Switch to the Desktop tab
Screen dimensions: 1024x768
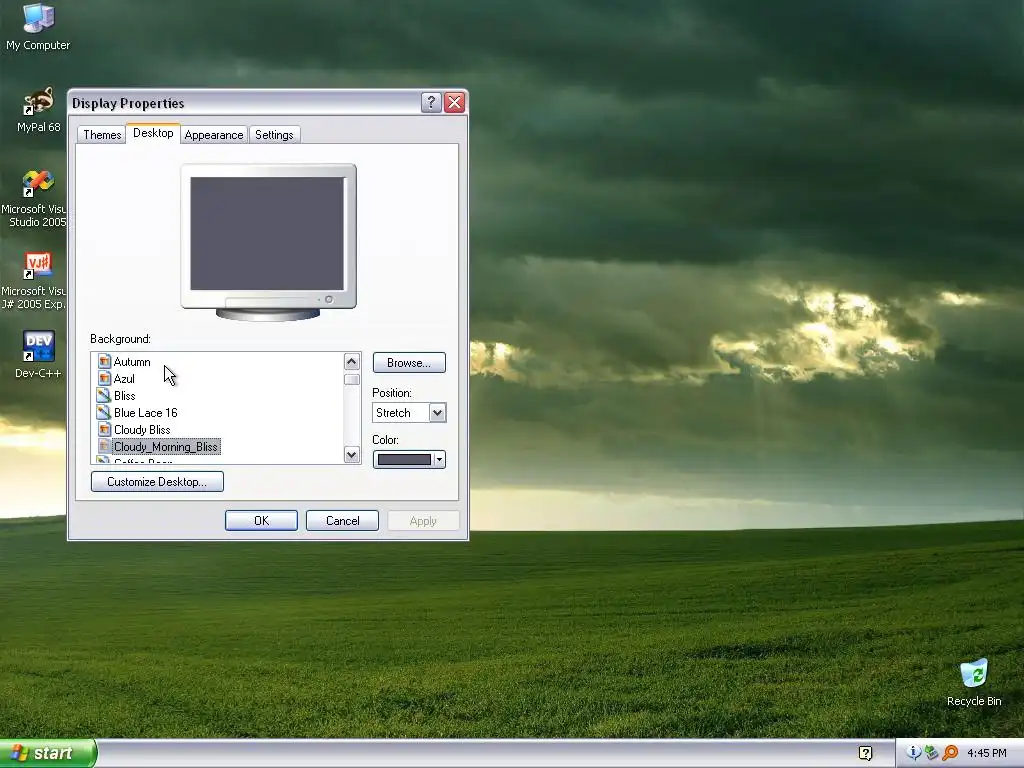tap(153, 133)
